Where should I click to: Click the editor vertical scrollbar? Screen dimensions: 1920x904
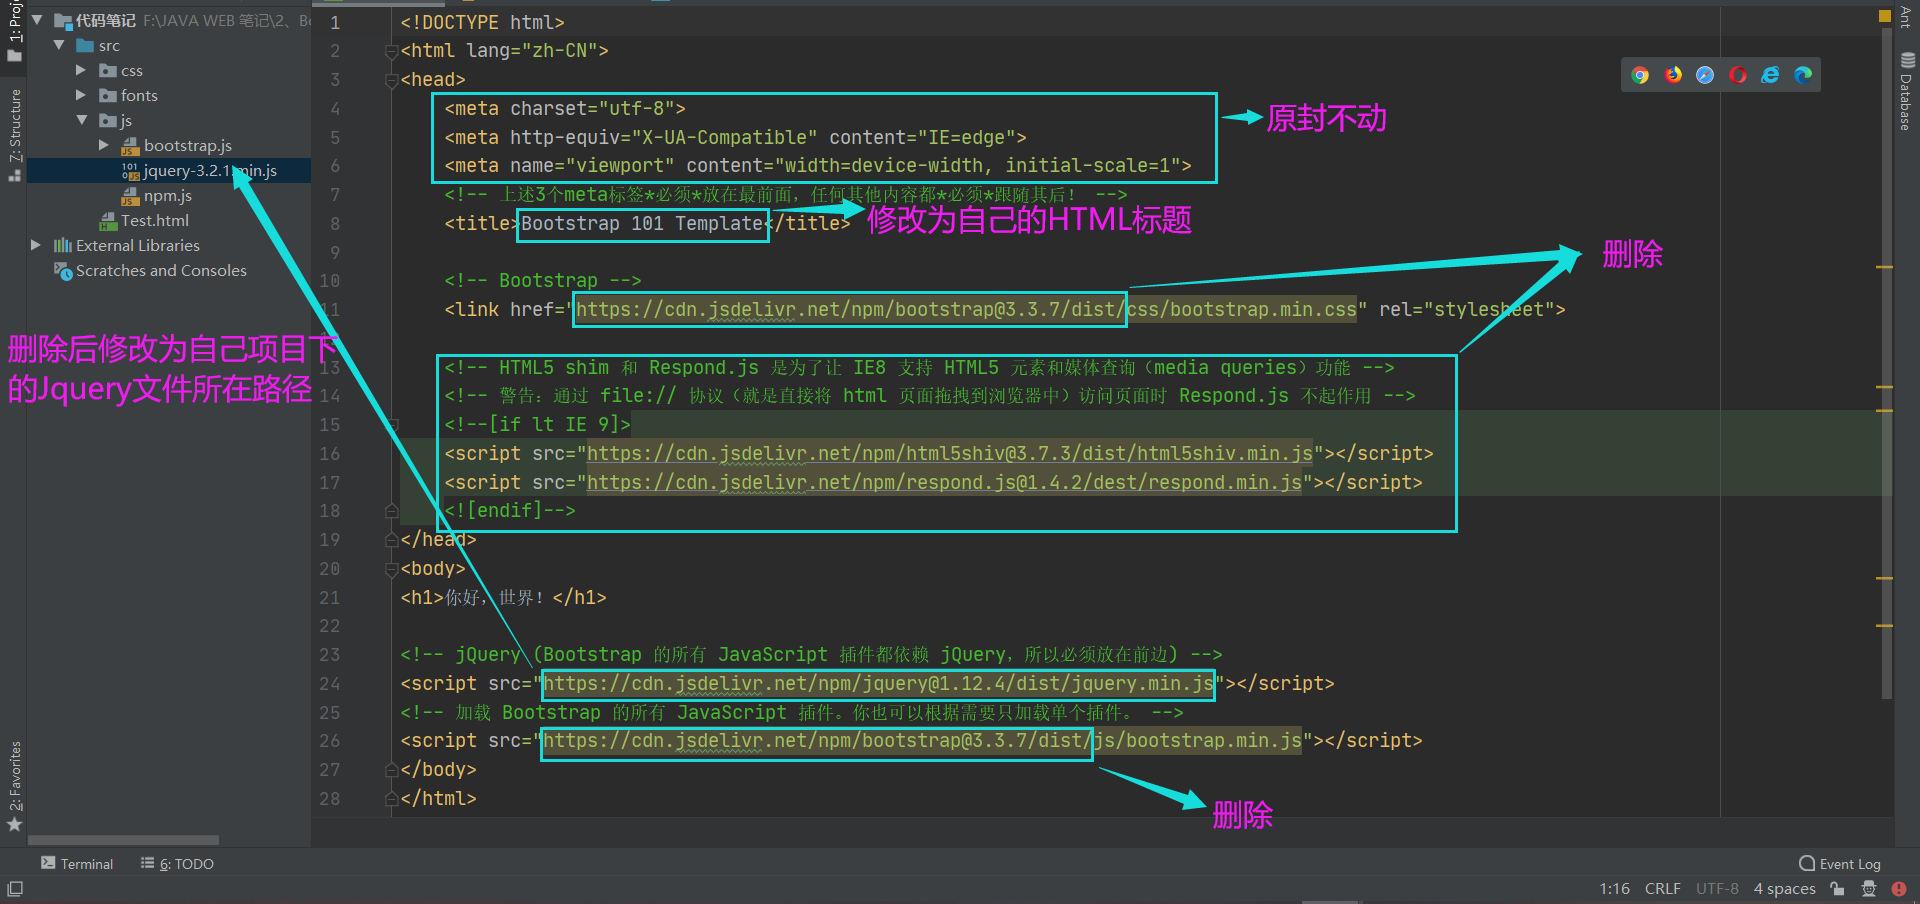pos(1886,365)
